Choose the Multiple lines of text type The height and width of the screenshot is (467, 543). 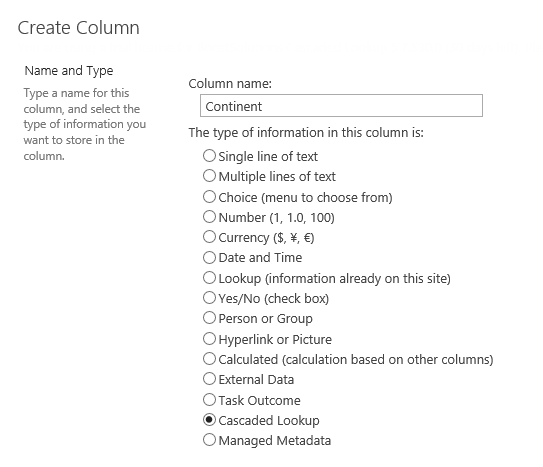coord(209,176)
